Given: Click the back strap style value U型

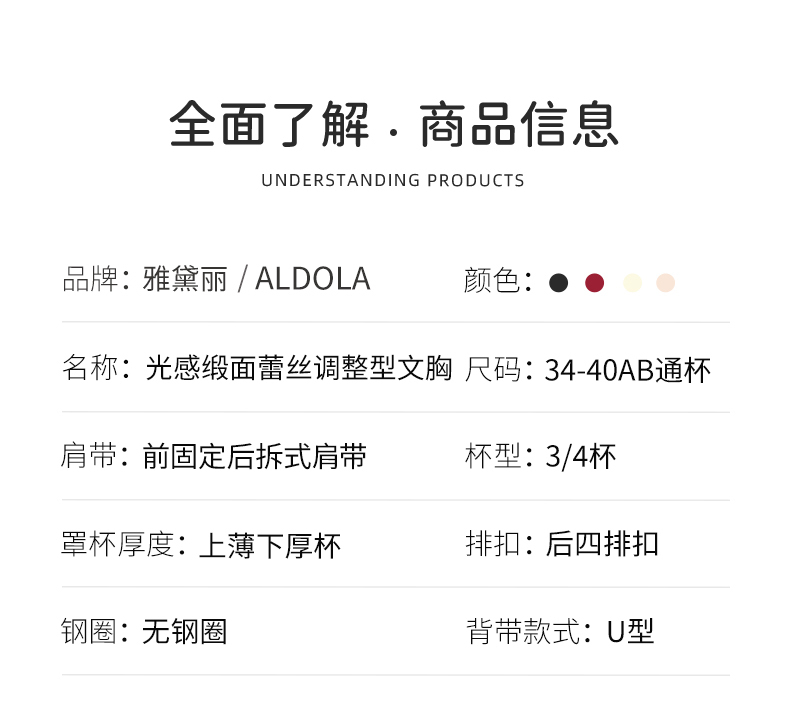Looking at the screenshot, I should (x=630, y=632).
